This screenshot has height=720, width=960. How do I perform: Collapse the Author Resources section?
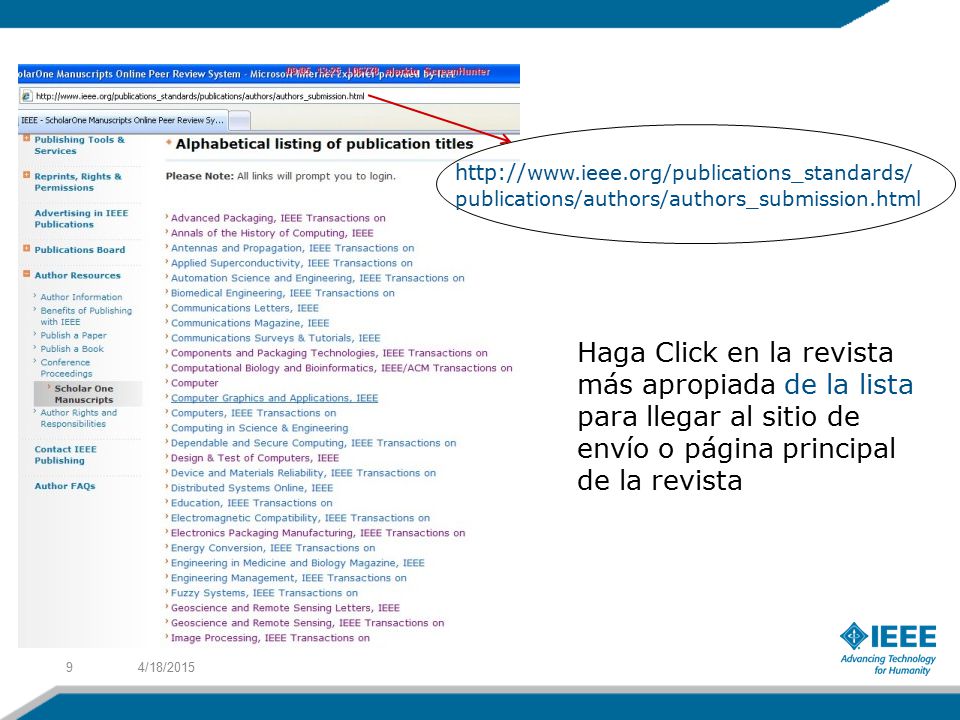[26, 274]
